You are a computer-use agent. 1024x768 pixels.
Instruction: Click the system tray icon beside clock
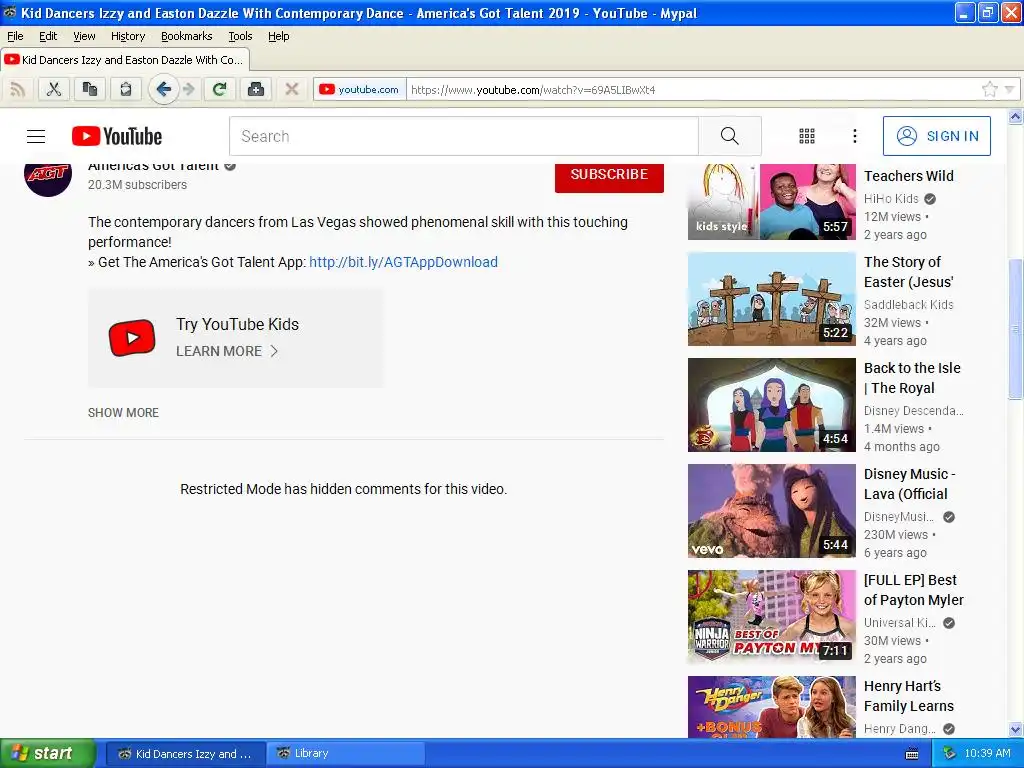tap(950, 754)
